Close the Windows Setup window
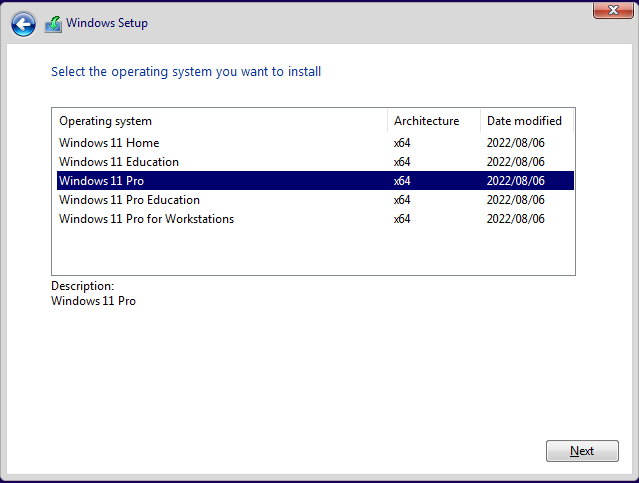639x483 pixels. pos(613,10)
